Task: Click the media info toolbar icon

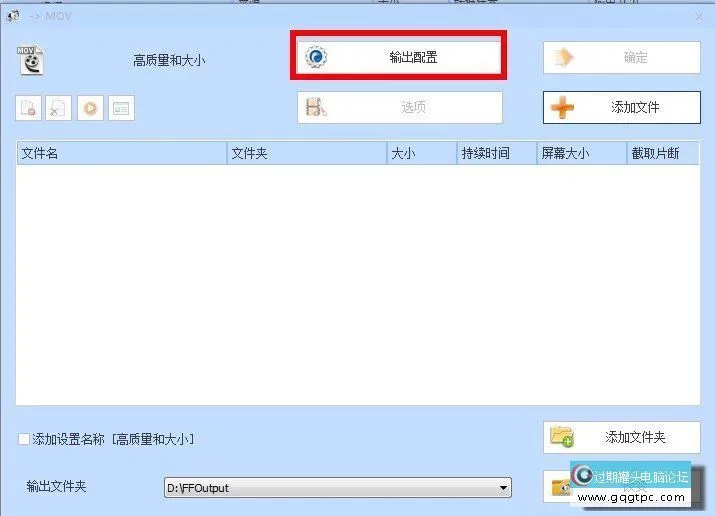Action: pos(121,108)
